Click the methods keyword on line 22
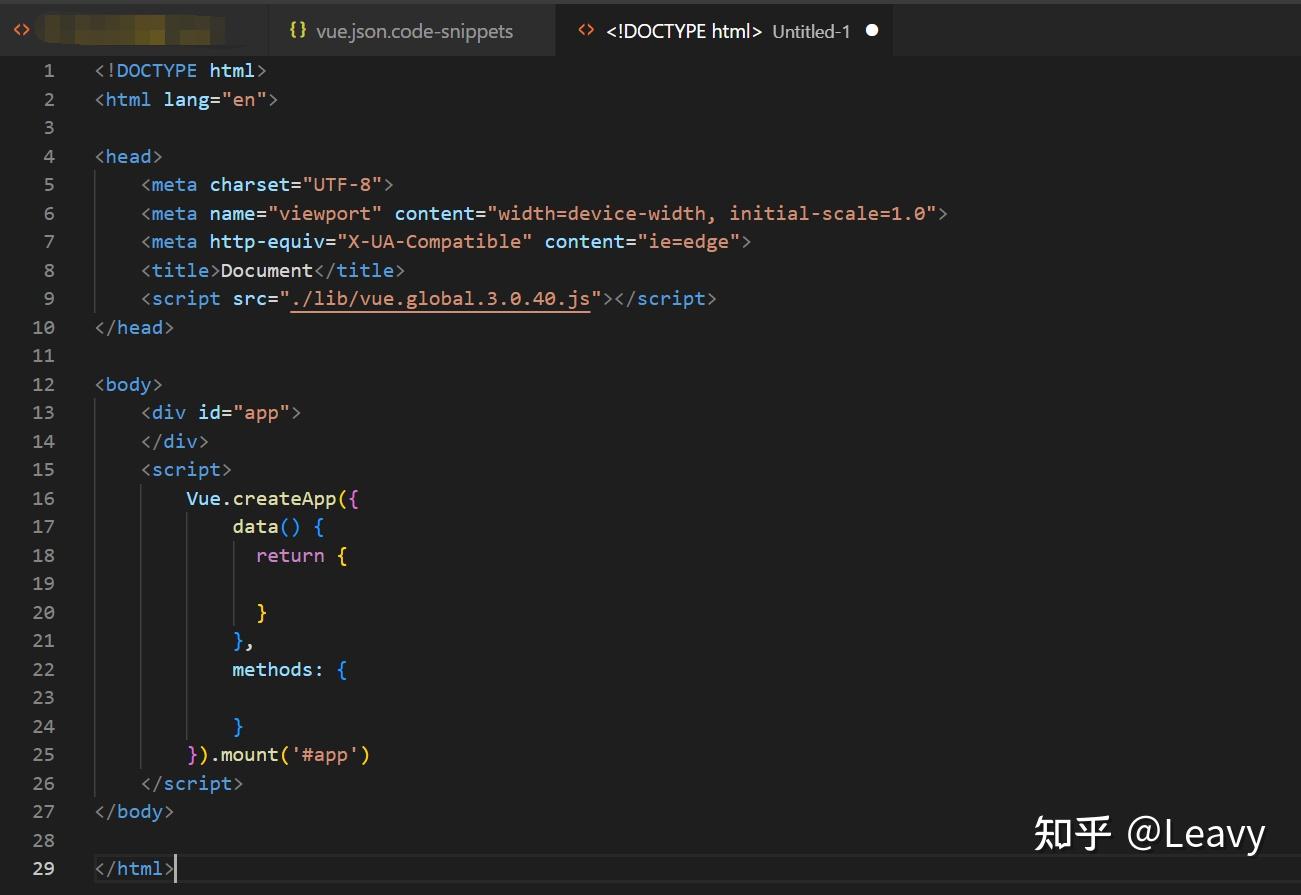The image size is (1301, 895). pyautogui.click(x=276, y=669)
